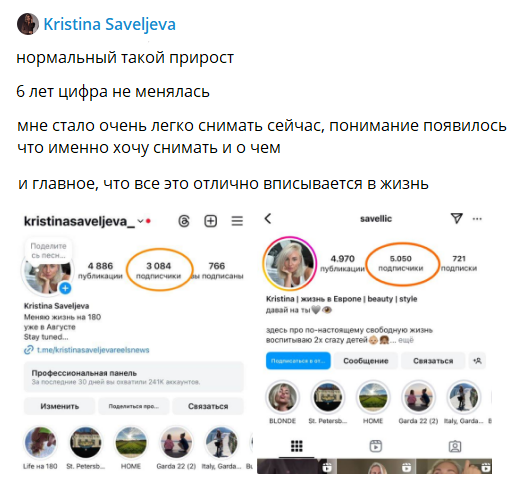Open Threads icon in left profile header
The height and width of the screenshot is (495, 516).
coord(184,221)
